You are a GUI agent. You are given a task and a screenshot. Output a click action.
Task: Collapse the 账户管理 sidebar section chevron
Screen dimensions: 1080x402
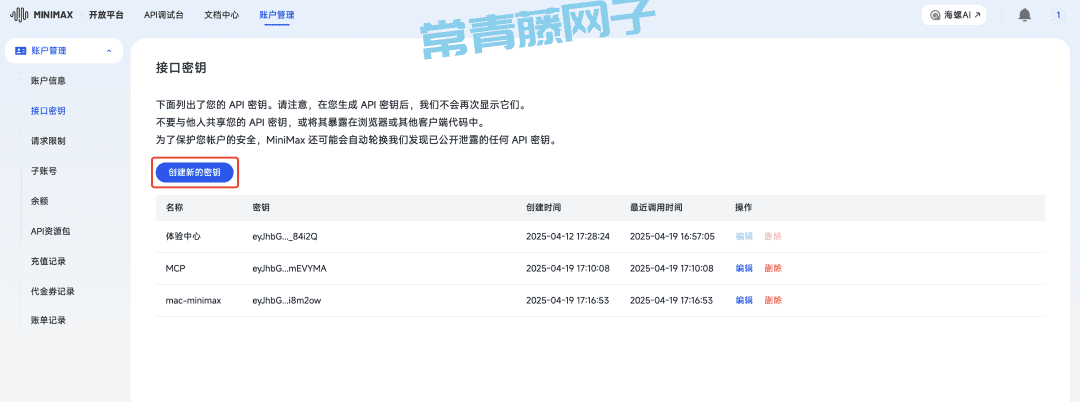(109, 51)
